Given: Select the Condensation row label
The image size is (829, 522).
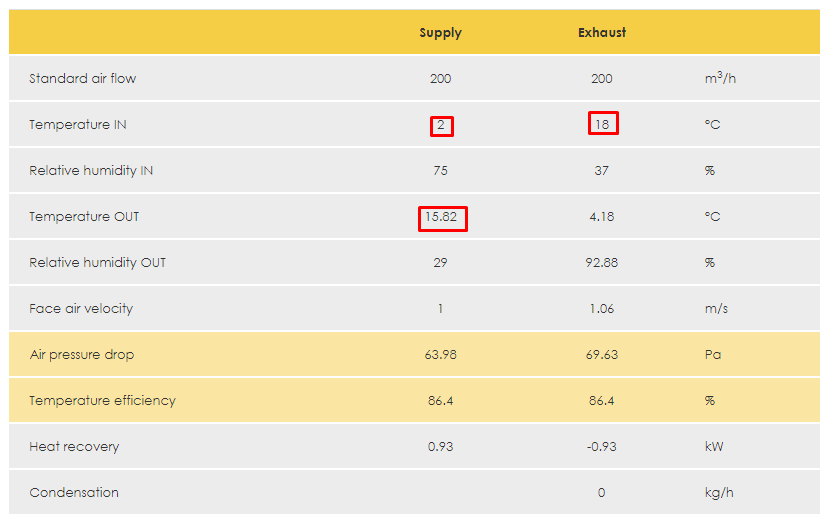Looking at the screenshot, I should click(74, 493).
